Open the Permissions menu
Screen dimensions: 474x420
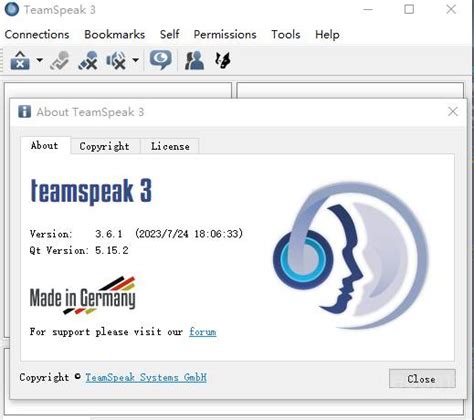click(225, 34)
